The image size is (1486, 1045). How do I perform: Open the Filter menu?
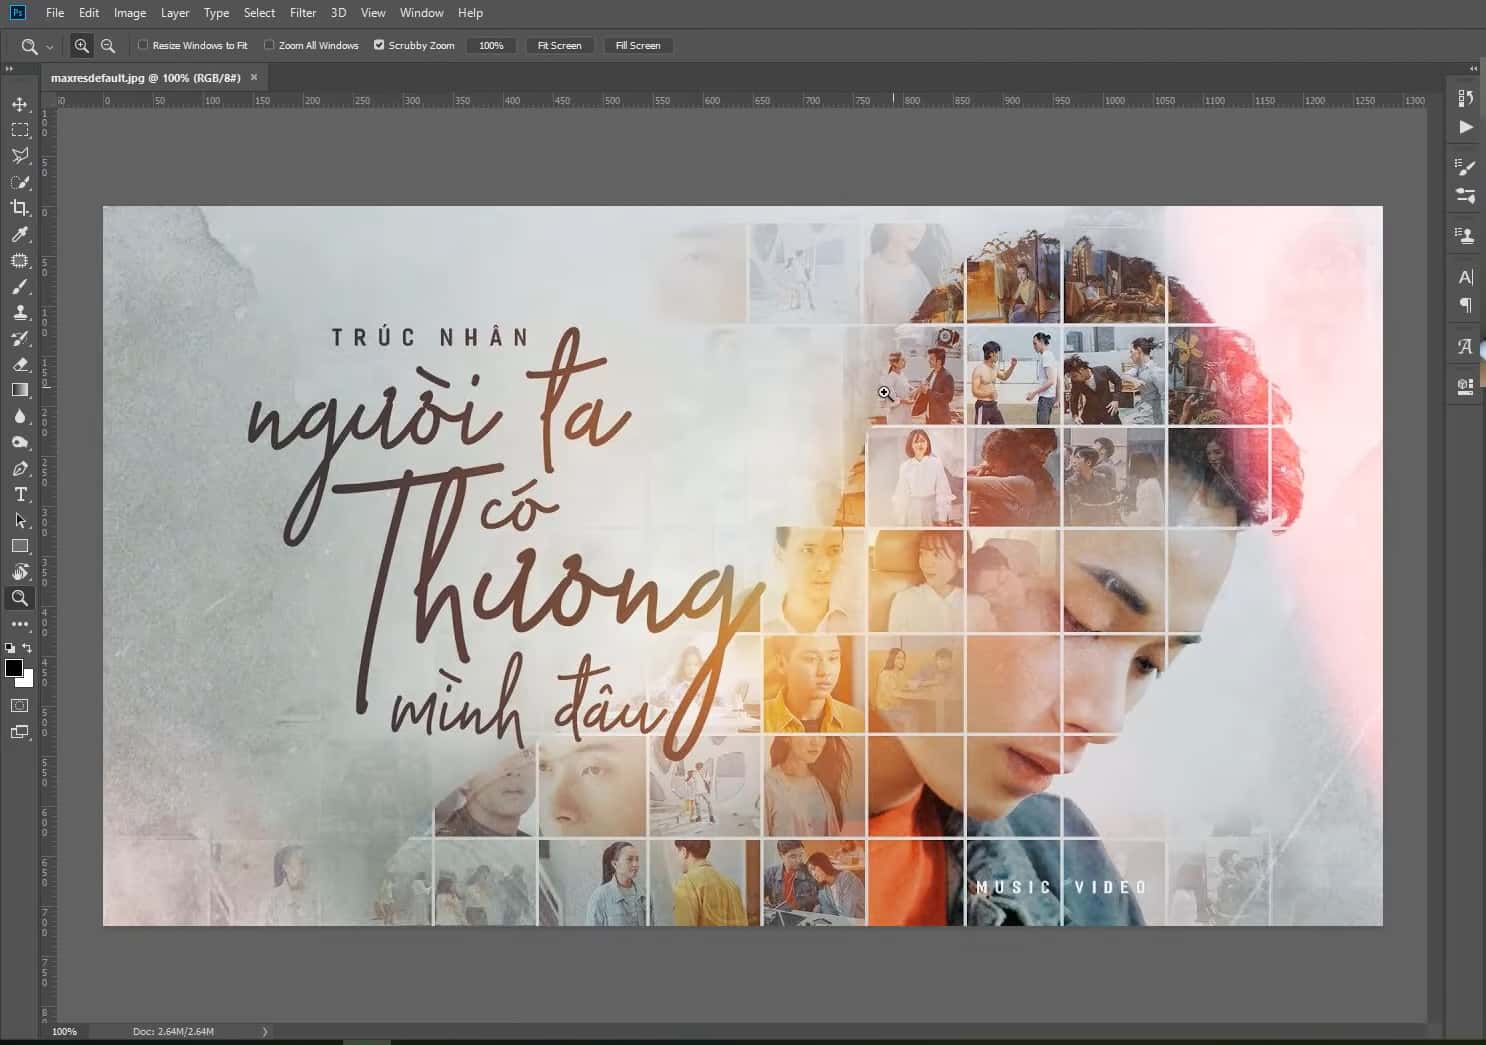point(303,13)
